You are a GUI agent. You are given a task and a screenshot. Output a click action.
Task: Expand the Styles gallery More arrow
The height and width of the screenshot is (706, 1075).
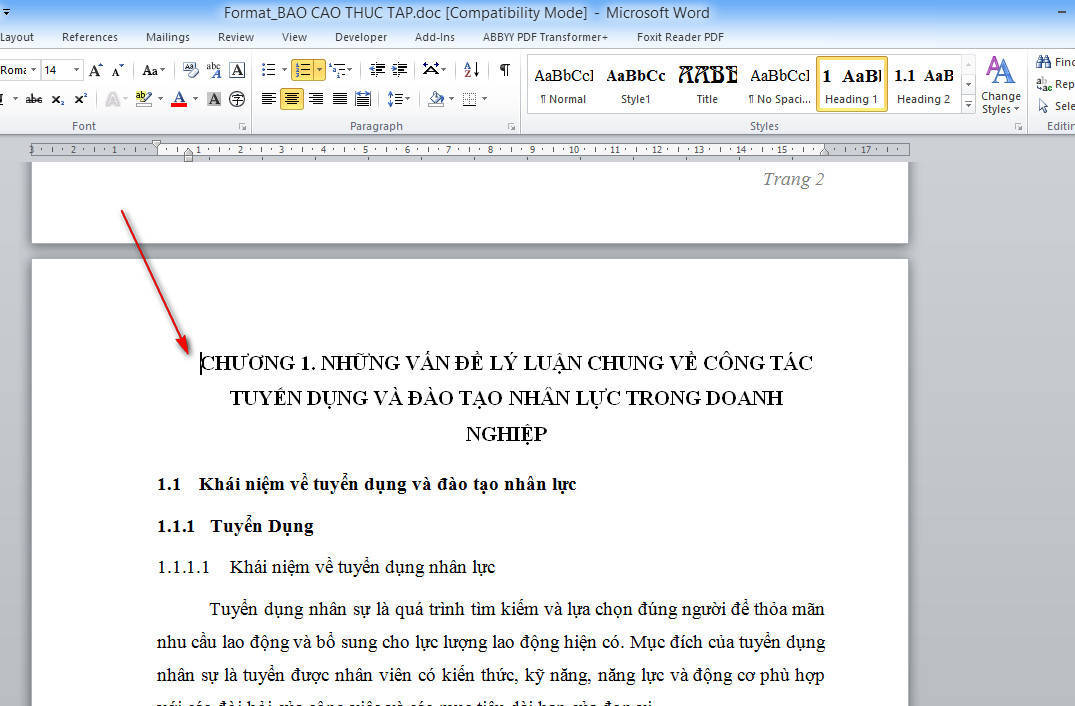[x=968, y=105]
